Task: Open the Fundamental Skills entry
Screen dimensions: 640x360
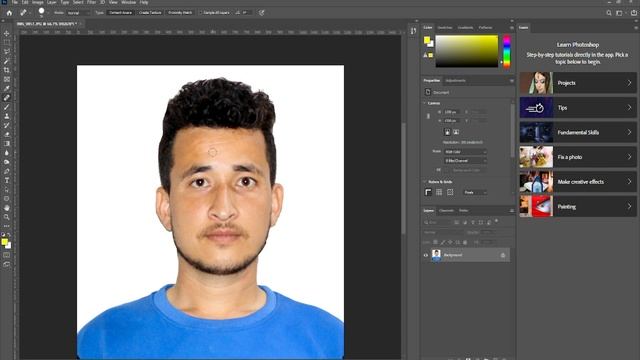Action: point(578,132)
